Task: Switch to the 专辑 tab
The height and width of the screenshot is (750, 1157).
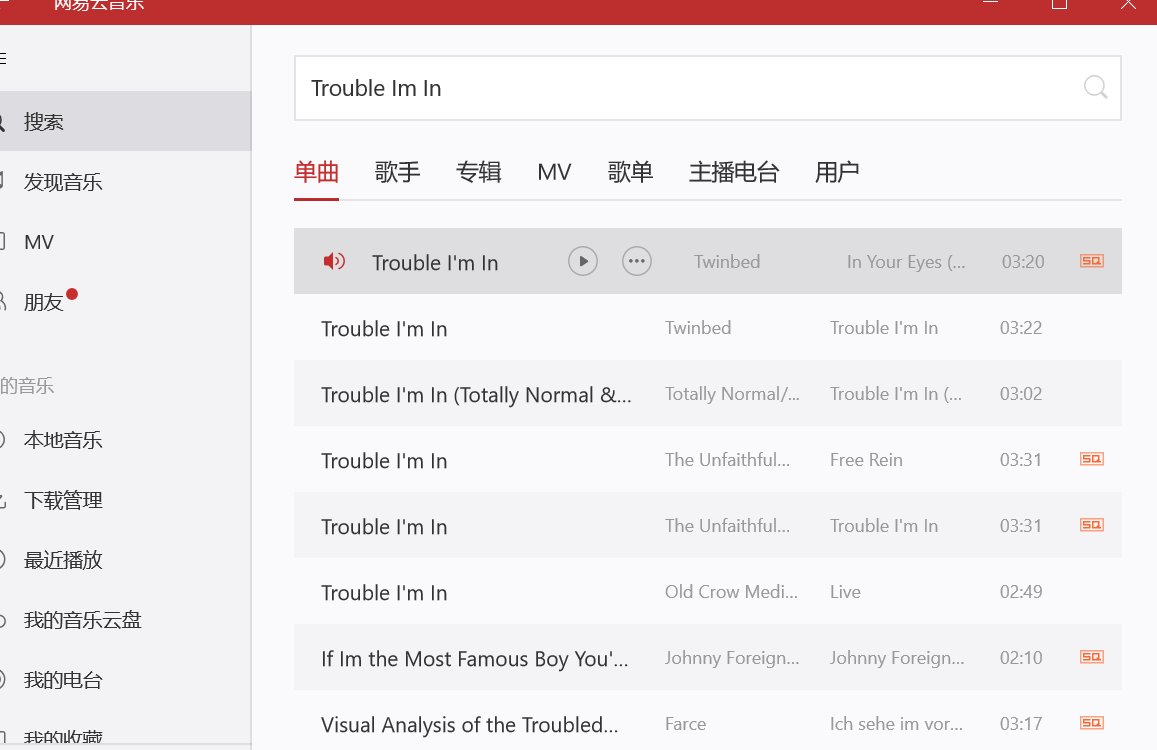Action: coord(478,172)
